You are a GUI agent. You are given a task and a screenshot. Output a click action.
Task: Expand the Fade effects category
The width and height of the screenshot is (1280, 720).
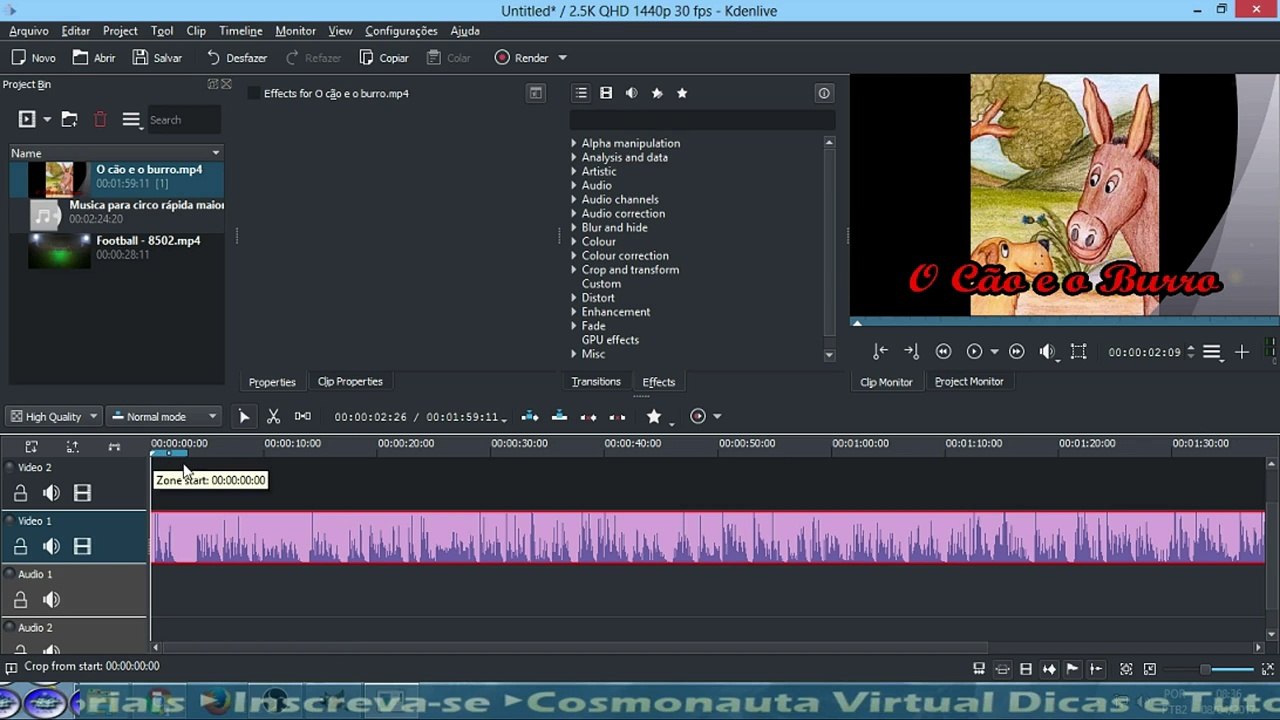click(x=574, y=325)
